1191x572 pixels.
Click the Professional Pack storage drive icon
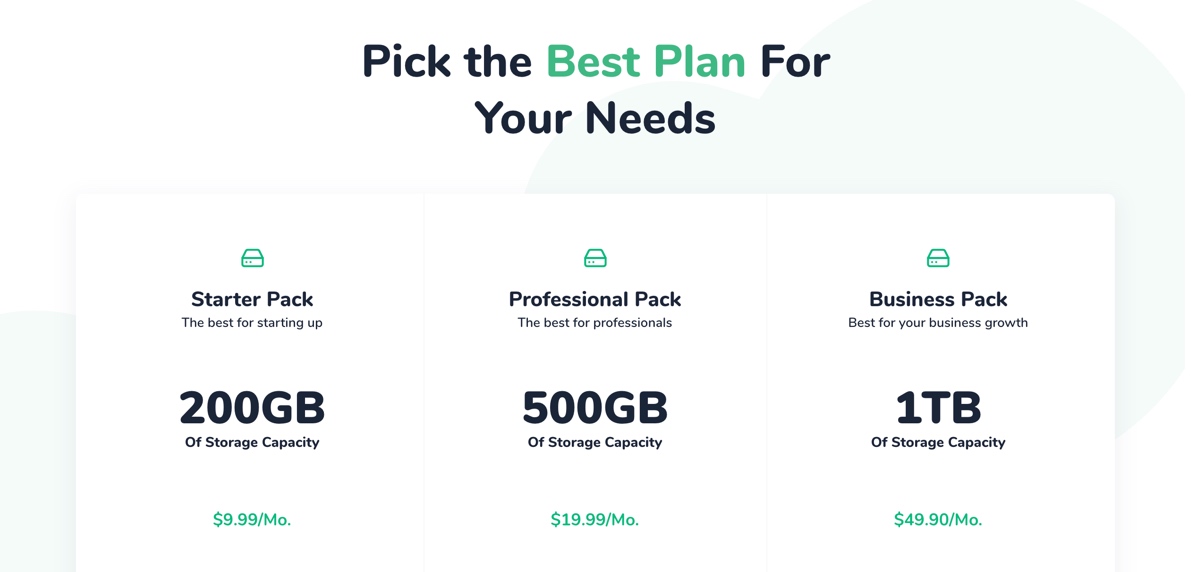595,258
